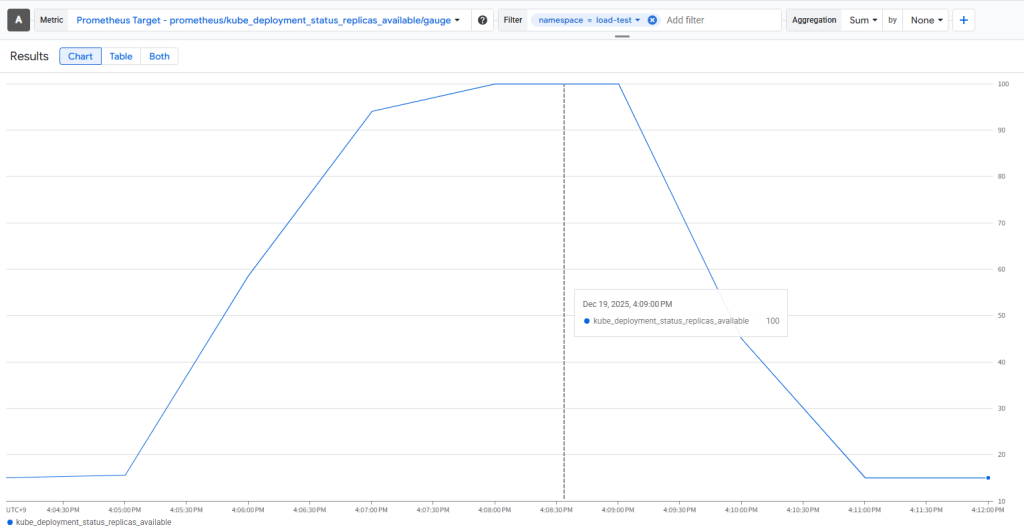Click the last data point on the line
Image resolution: width=1024 pixels, height=529 pixels.
click(x=988, y=478)
